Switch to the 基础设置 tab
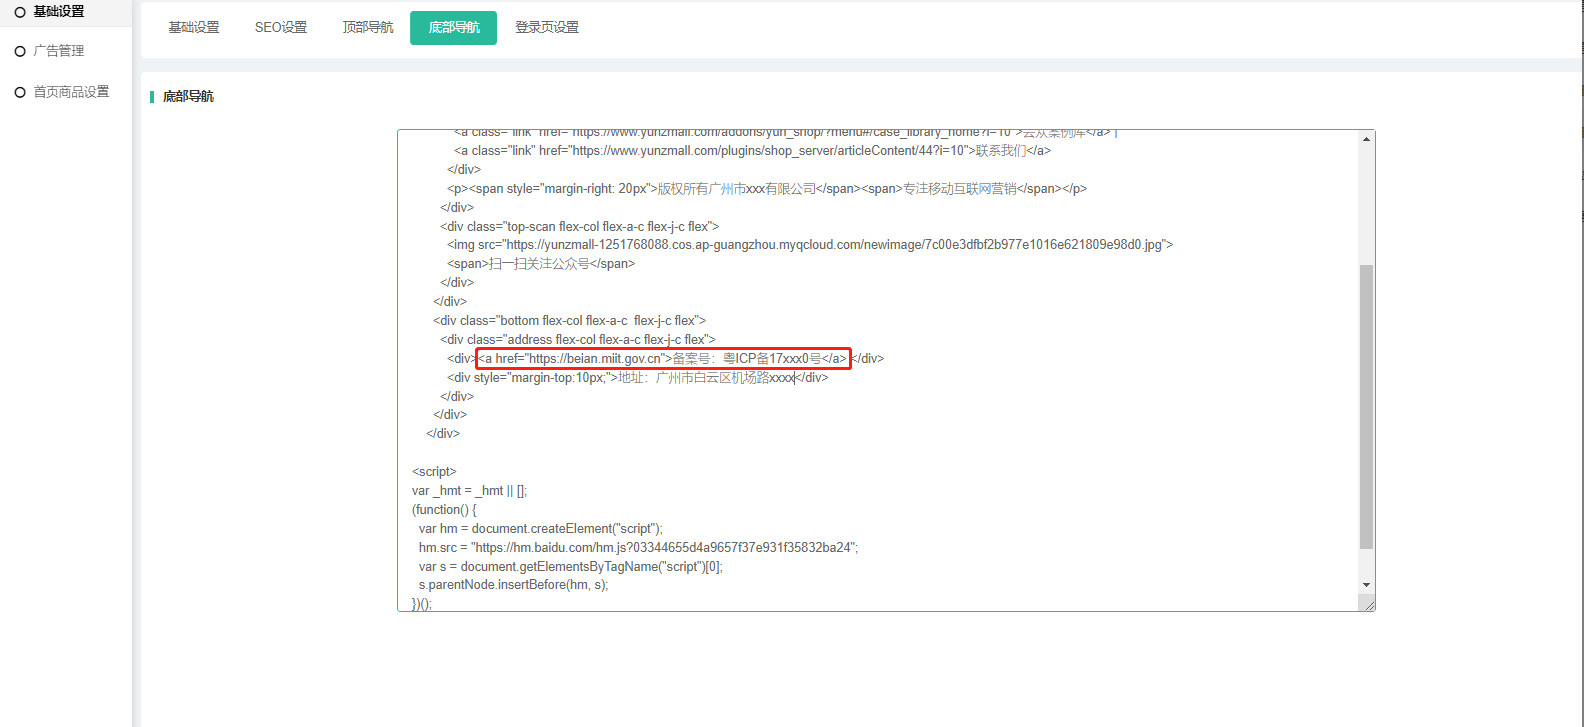This screenshot has width=1584, height=727. coord(194,28)
